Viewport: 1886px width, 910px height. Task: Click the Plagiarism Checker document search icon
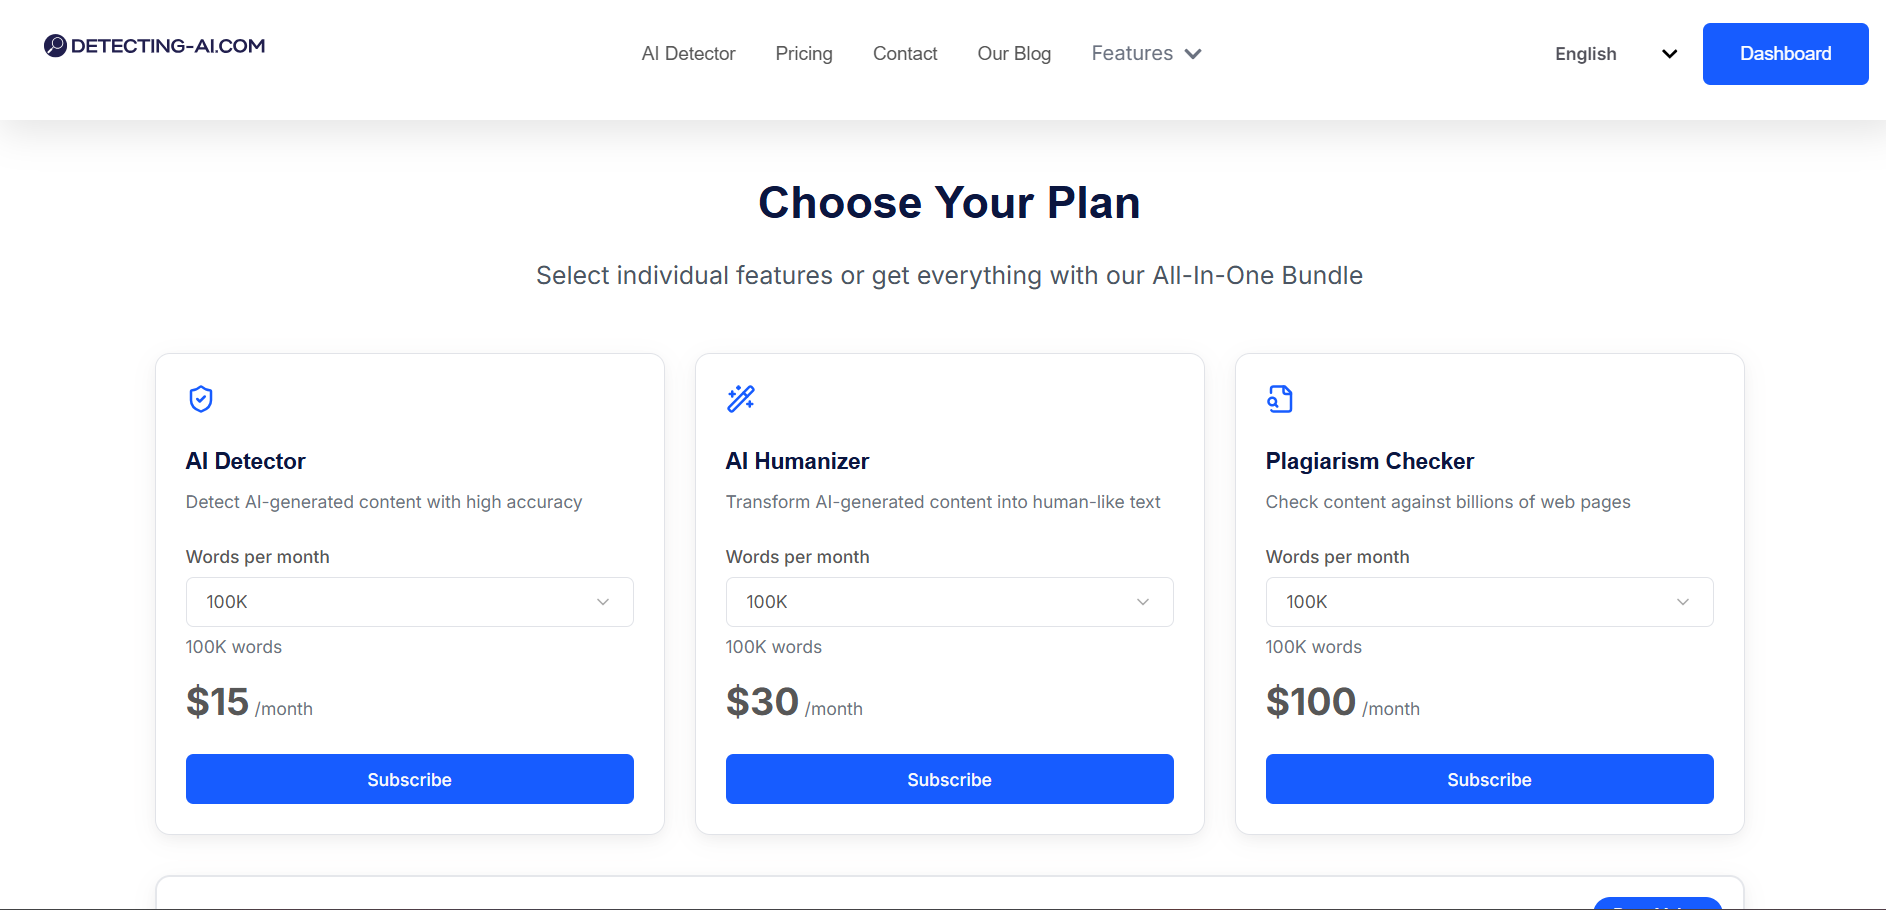[x=1280, y=399]
